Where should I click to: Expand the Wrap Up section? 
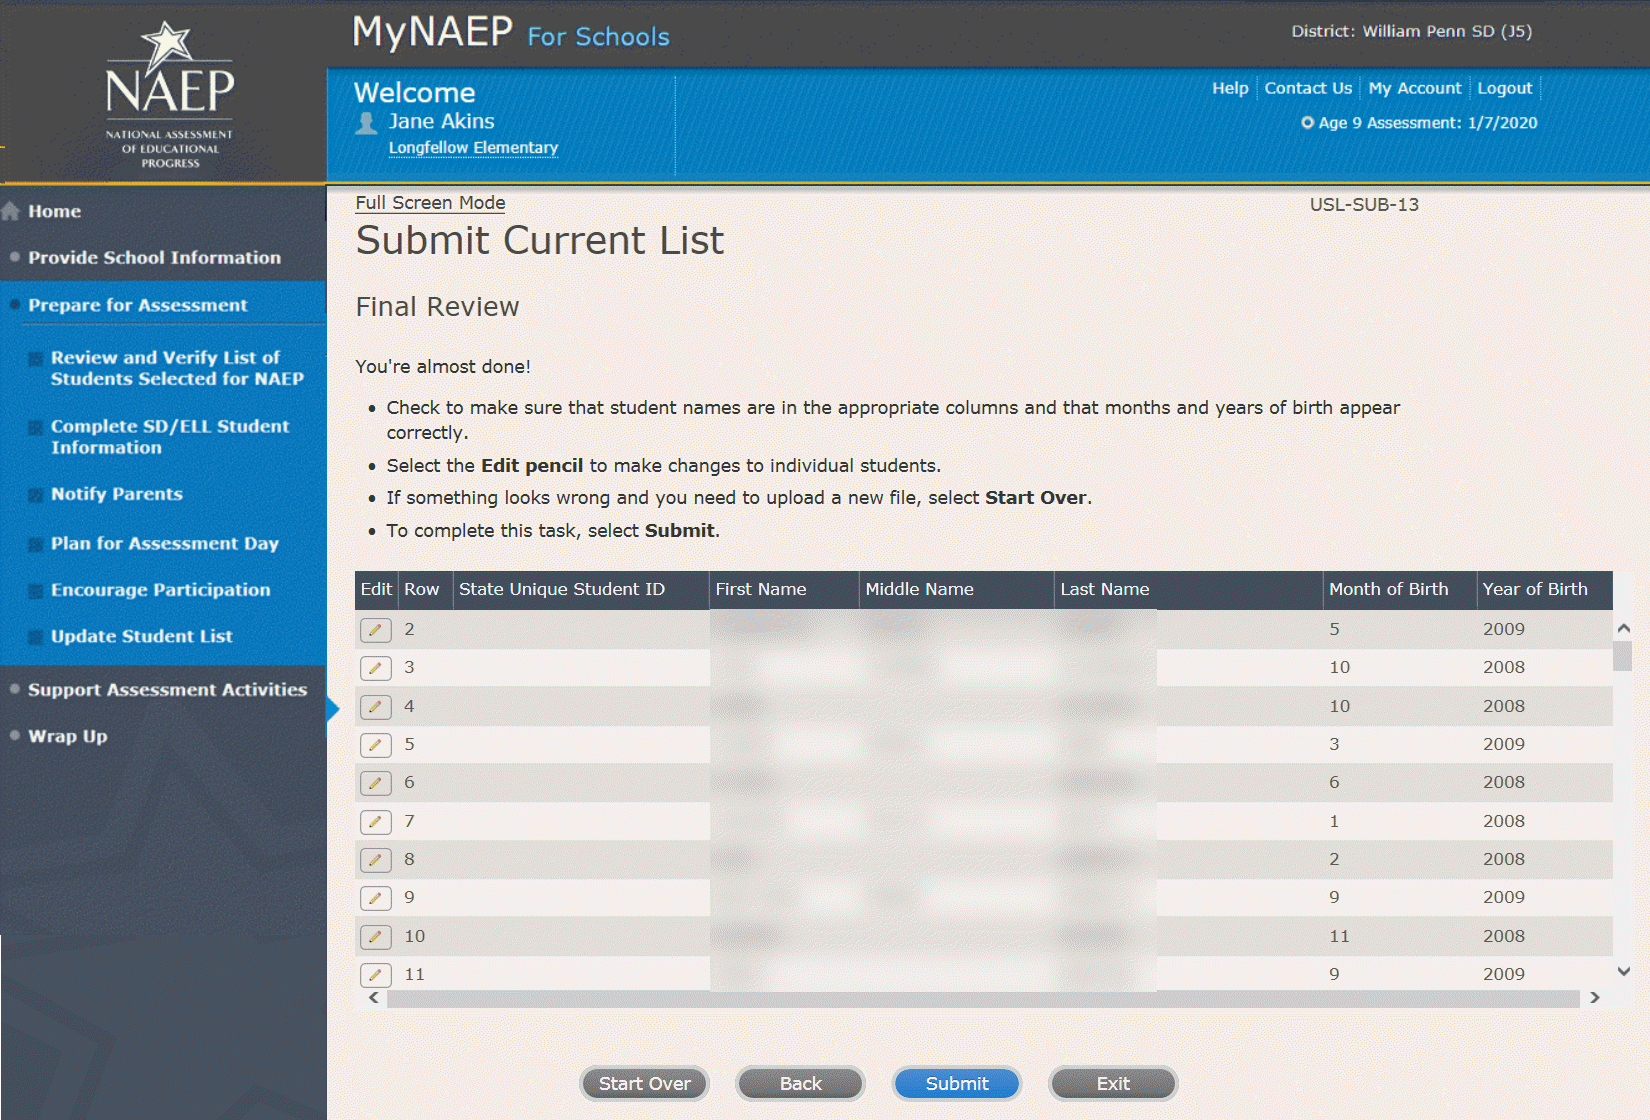coord(67,736)
